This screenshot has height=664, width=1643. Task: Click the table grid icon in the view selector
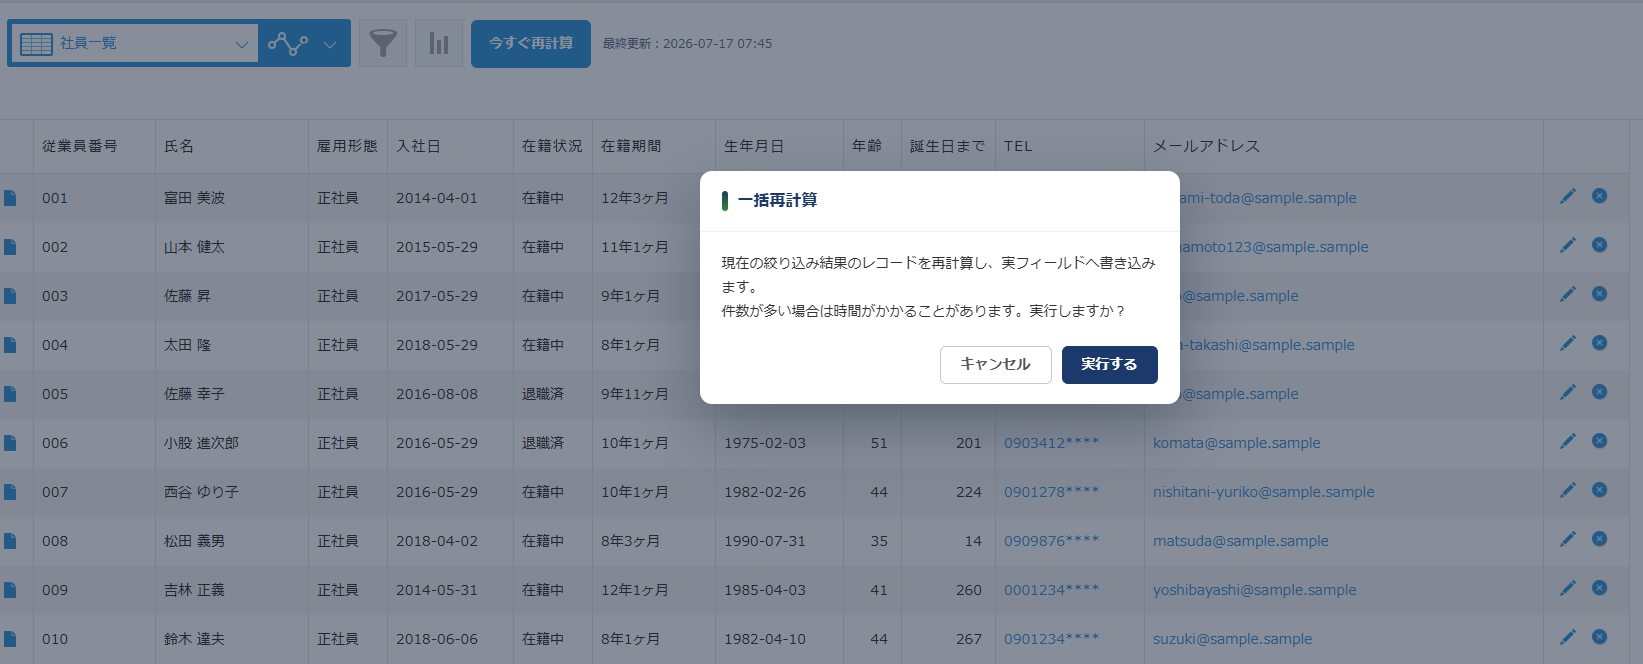[x=36, y=44]
